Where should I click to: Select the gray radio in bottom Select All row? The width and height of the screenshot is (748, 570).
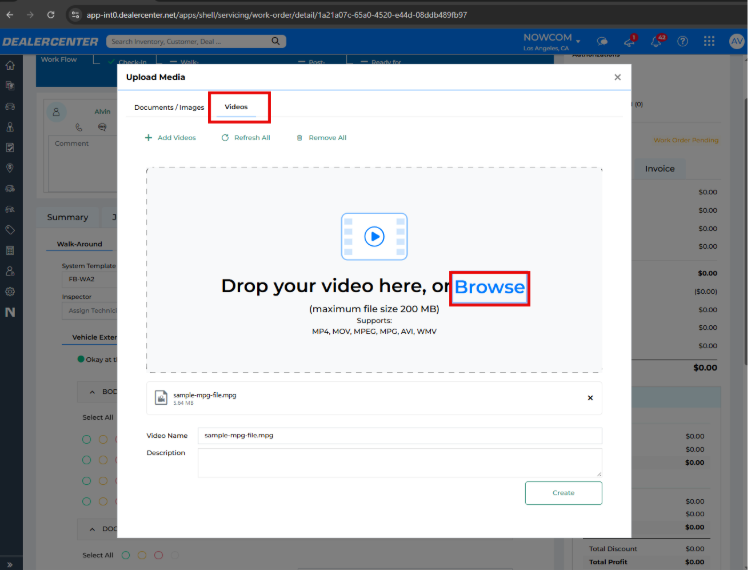pos(175,555)
